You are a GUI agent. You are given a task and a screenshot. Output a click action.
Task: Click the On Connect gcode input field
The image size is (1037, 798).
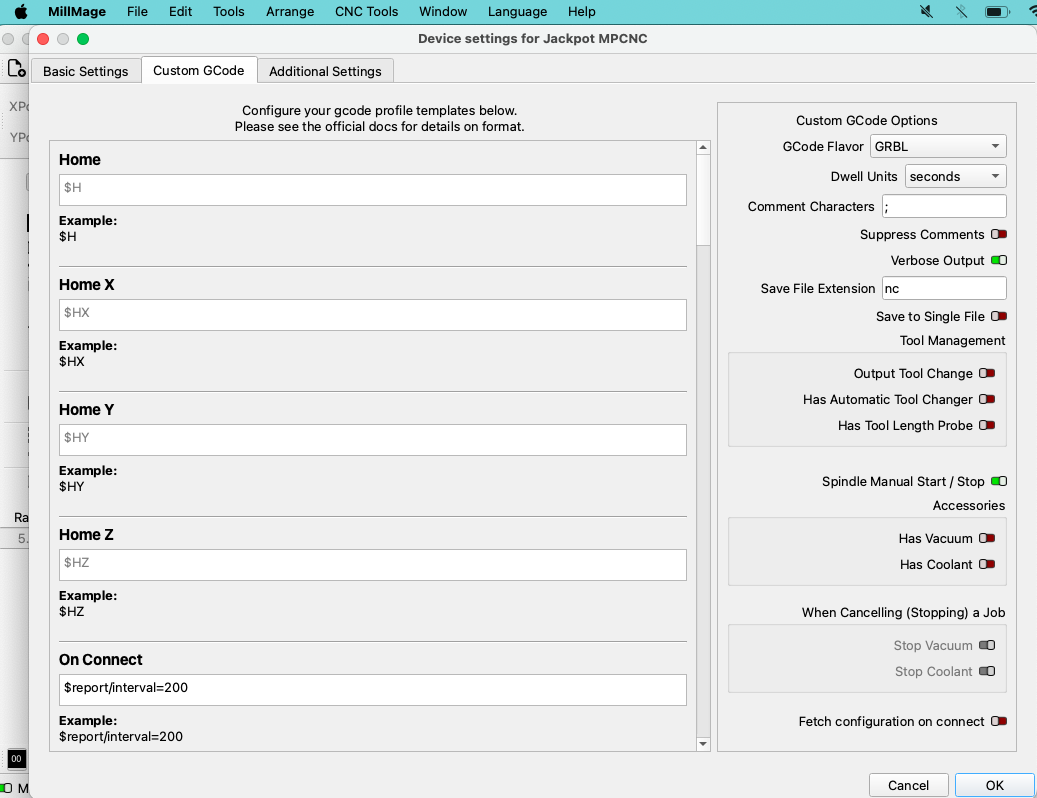tap(372, 688)
